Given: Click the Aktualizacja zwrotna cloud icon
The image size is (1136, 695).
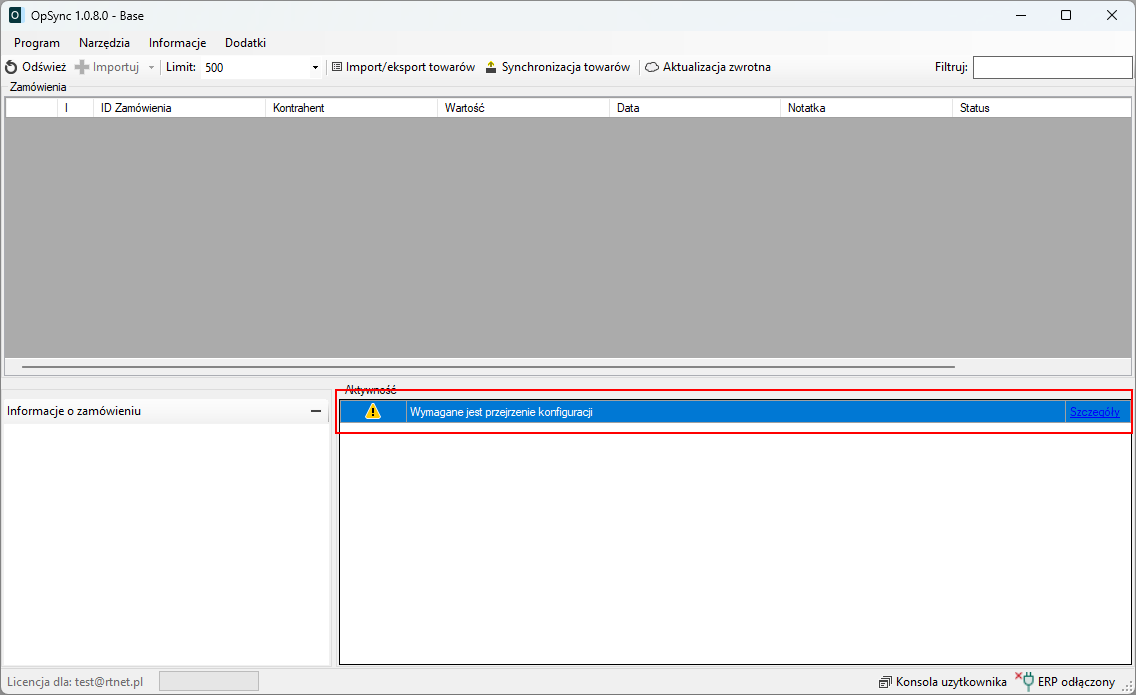Looking at the screenshot, I should click(x=652, y=67).
